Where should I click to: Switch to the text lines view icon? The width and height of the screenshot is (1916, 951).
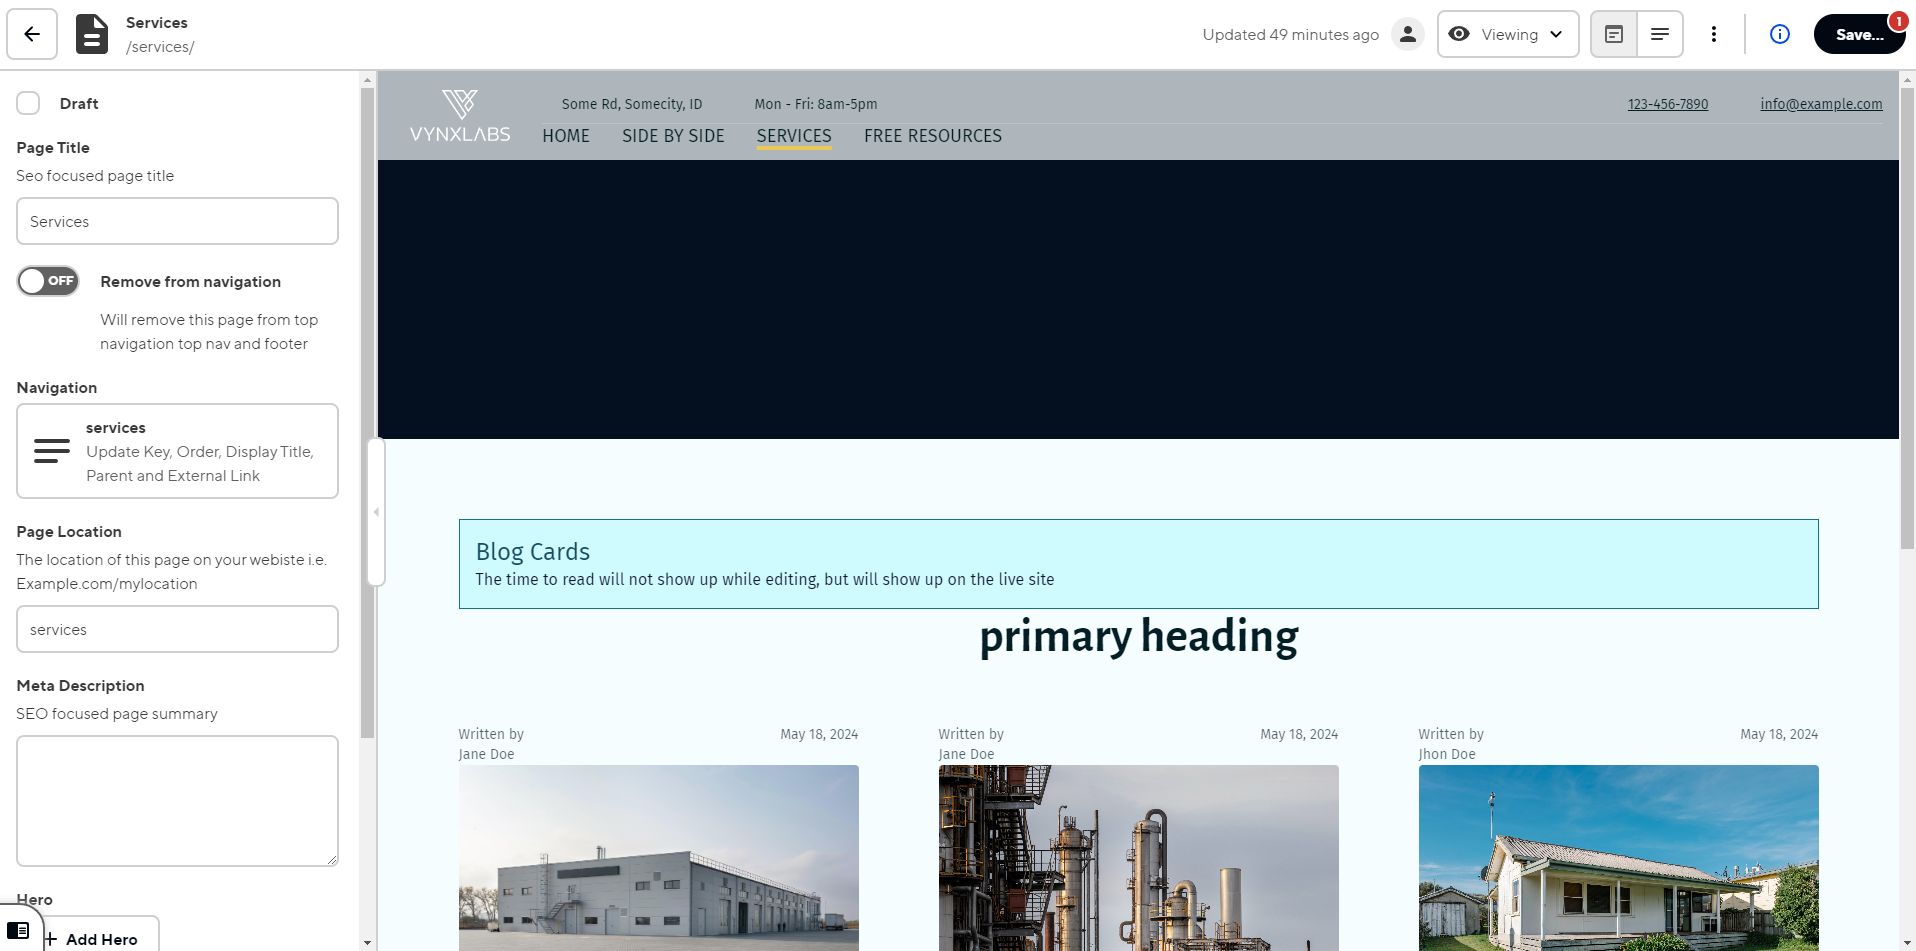coord(1660,35)
